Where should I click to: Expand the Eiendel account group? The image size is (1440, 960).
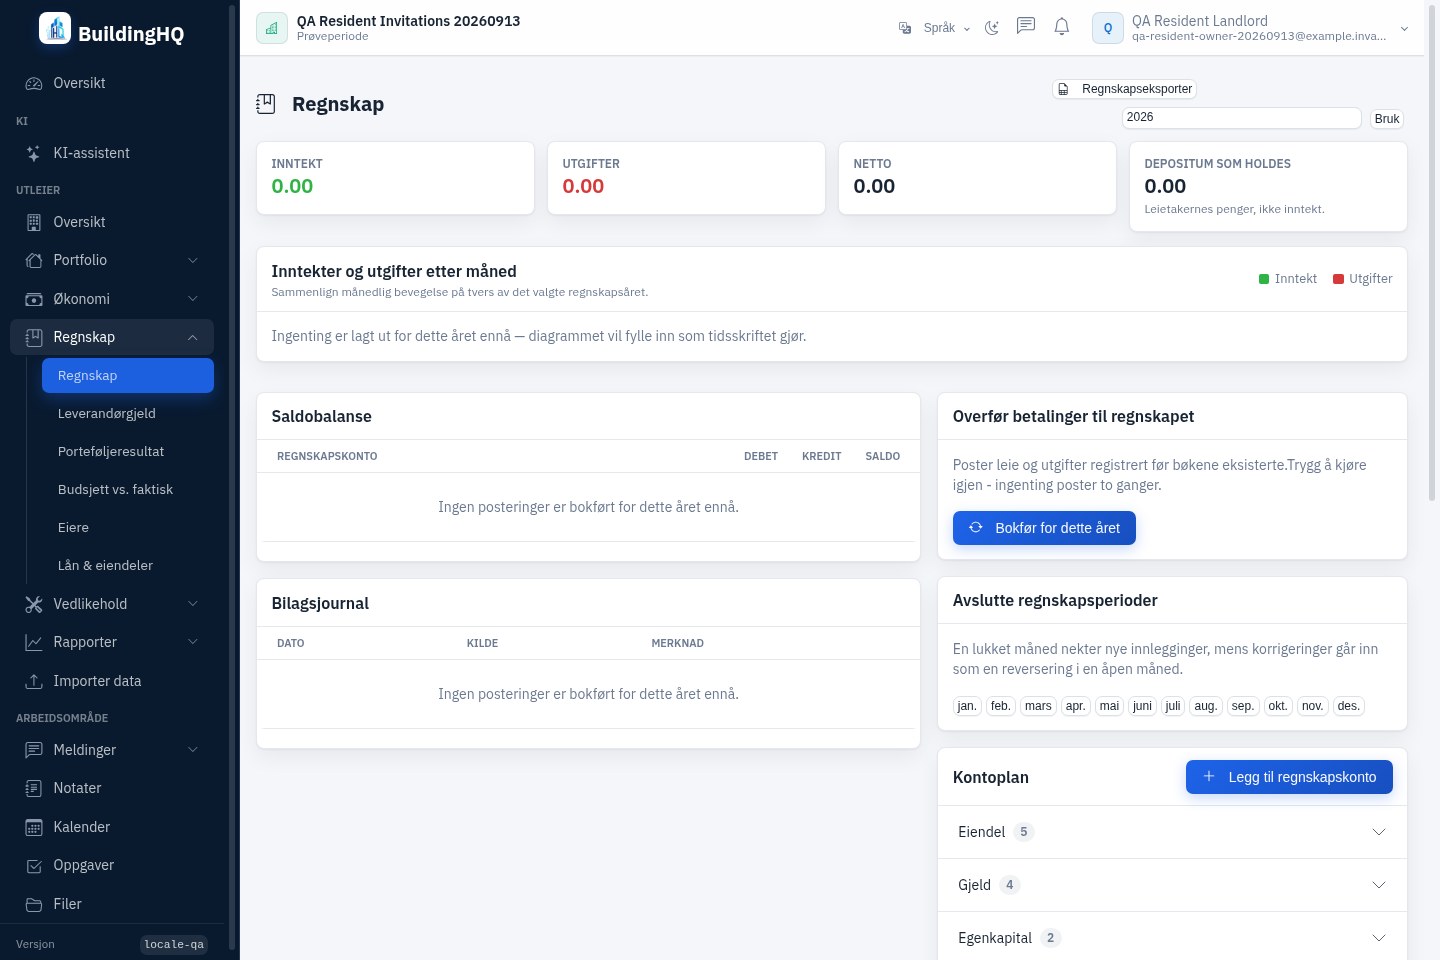click(1172, 832)
